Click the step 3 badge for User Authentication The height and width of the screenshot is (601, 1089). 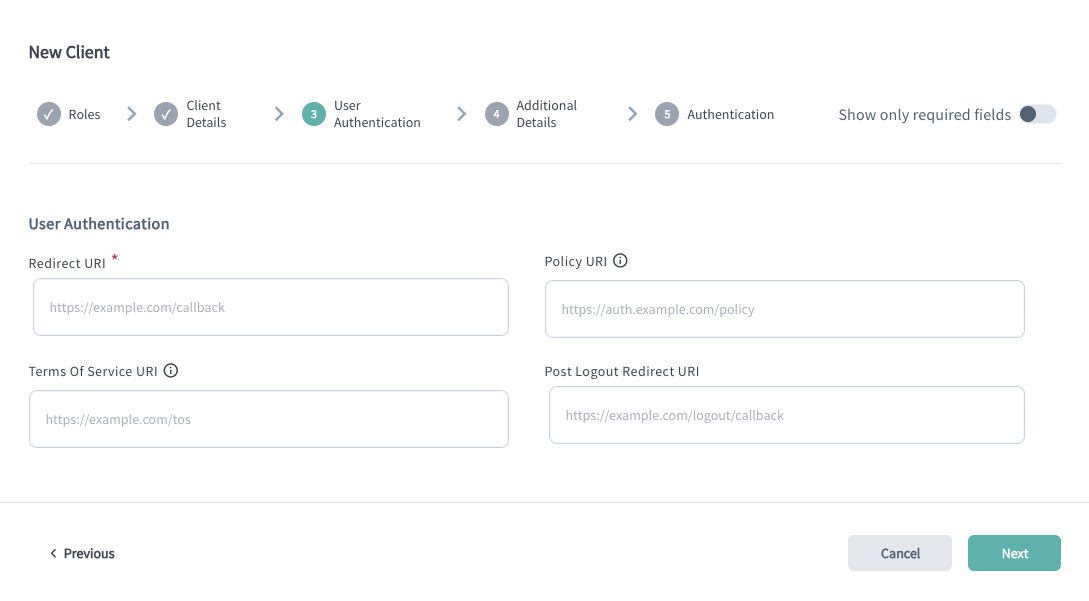[x=313, y=114]
